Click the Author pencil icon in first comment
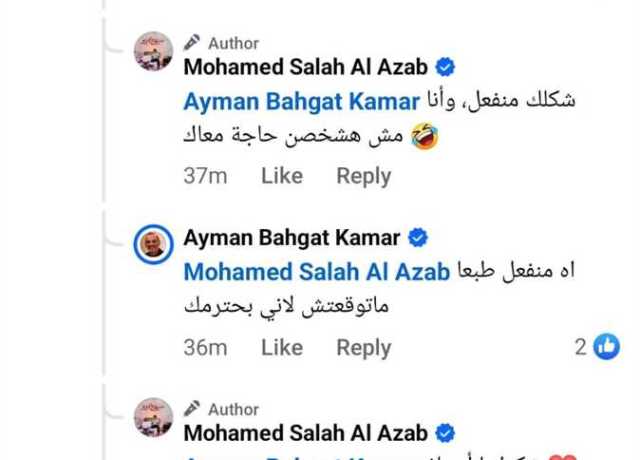This screenshot has width=640, height=460. pos(192,42)
